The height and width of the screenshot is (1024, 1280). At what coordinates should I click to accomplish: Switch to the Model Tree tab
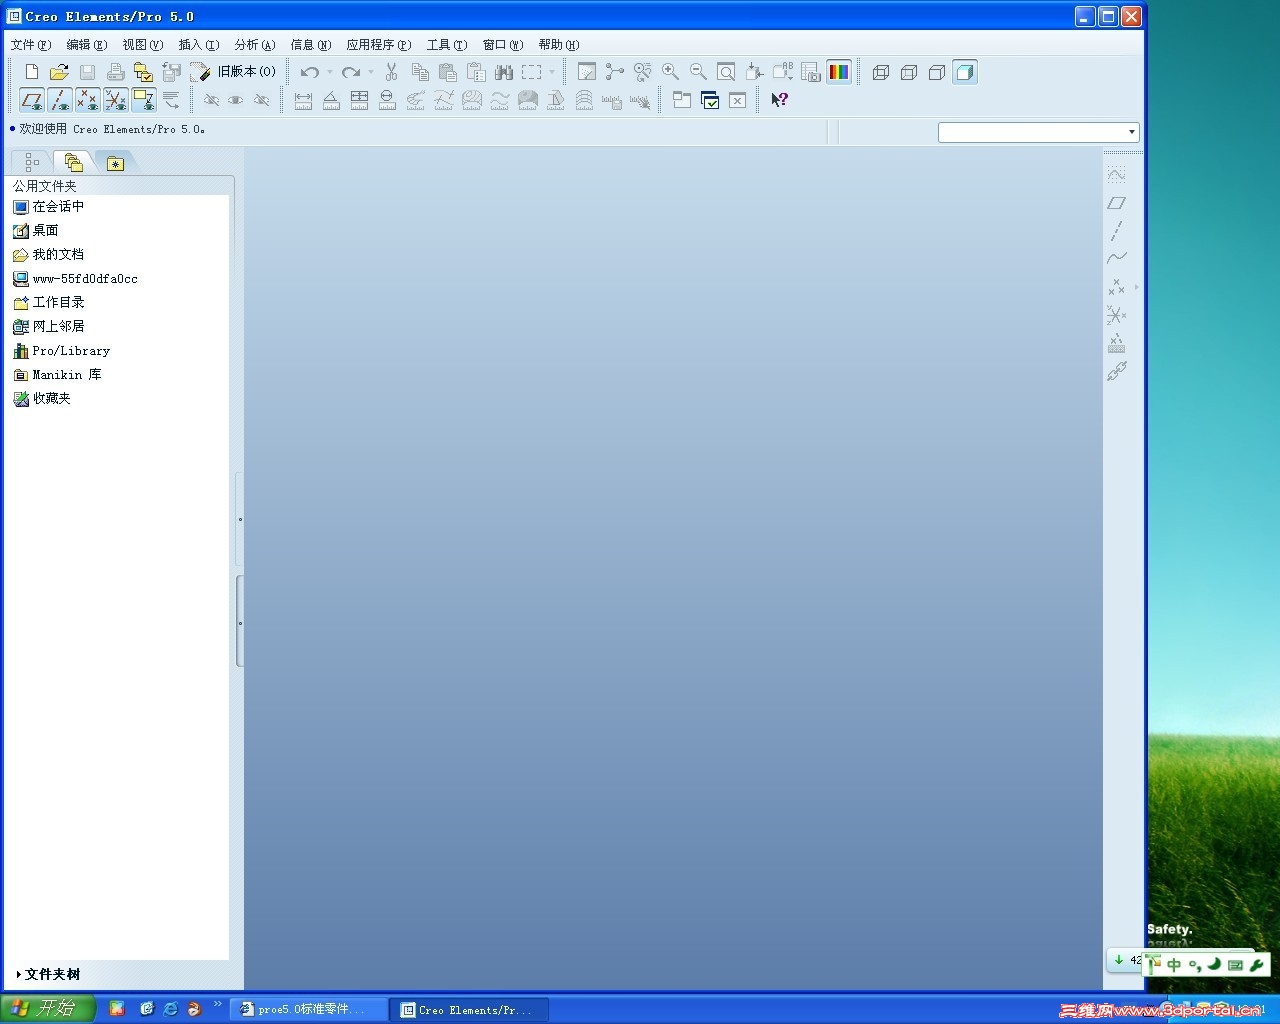pos(32,162)
